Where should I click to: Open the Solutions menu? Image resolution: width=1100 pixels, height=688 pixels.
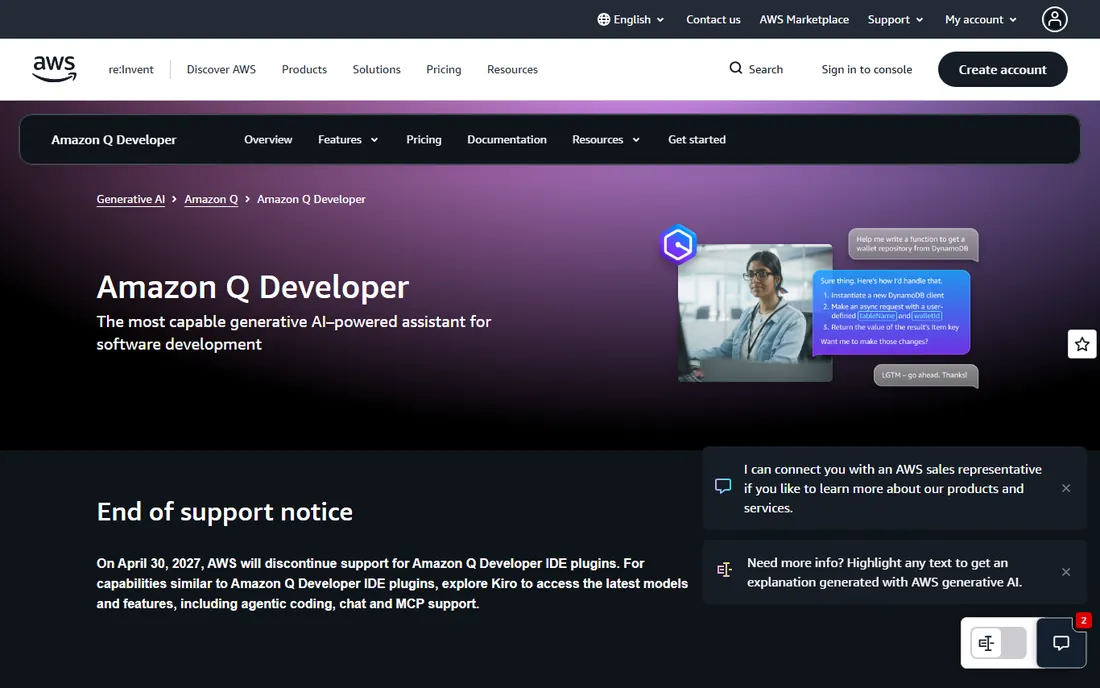point(376,69)
